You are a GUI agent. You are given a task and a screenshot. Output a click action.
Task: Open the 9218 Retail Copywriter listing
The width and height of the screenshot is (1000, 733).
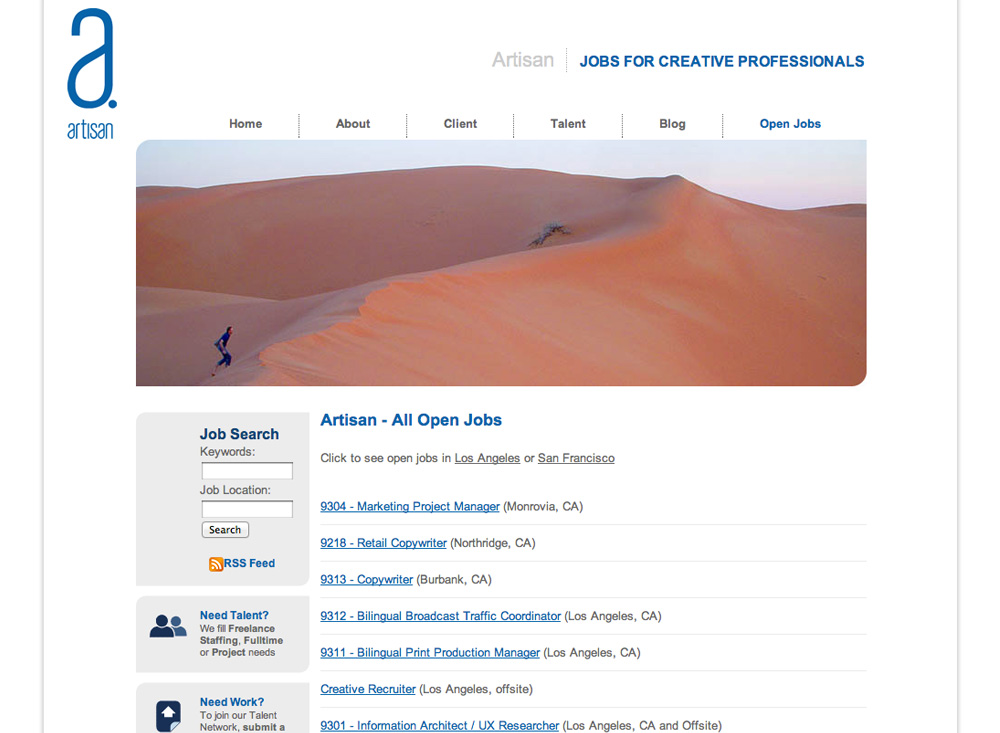(383, 543)
